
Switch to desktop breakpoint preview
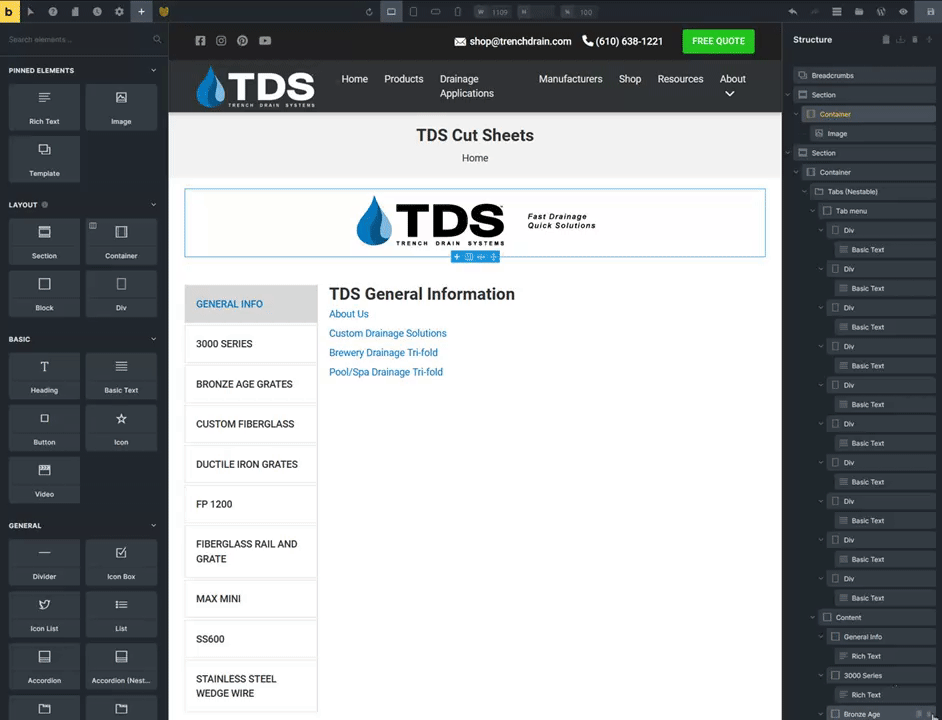click(x=391, y=11)
